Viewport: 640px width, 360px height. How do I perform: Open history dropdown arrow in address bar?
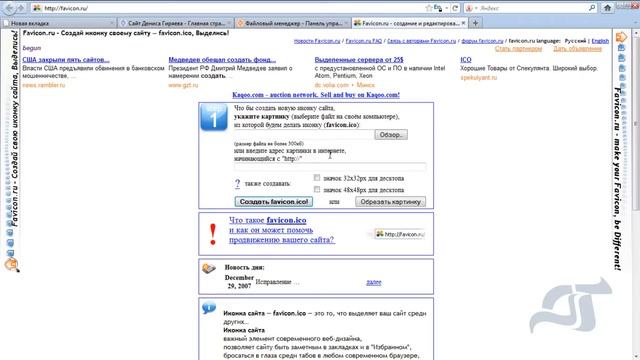(447, 8)
